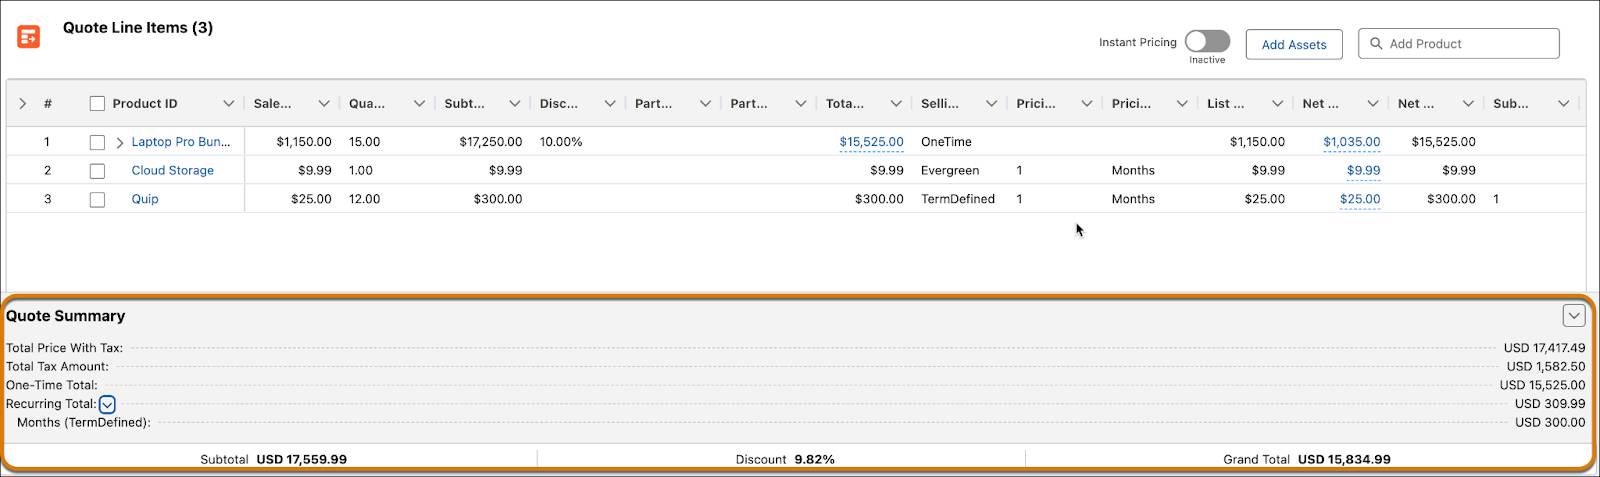Screen dimensions: 1600x477
Task: Open Selli... column dropdown menu
Action: coord(991,103)
